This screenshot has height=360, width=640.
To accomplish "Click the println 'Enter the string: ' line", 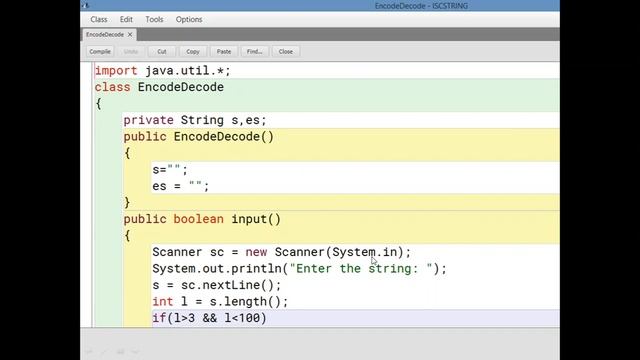I will 300,269.
